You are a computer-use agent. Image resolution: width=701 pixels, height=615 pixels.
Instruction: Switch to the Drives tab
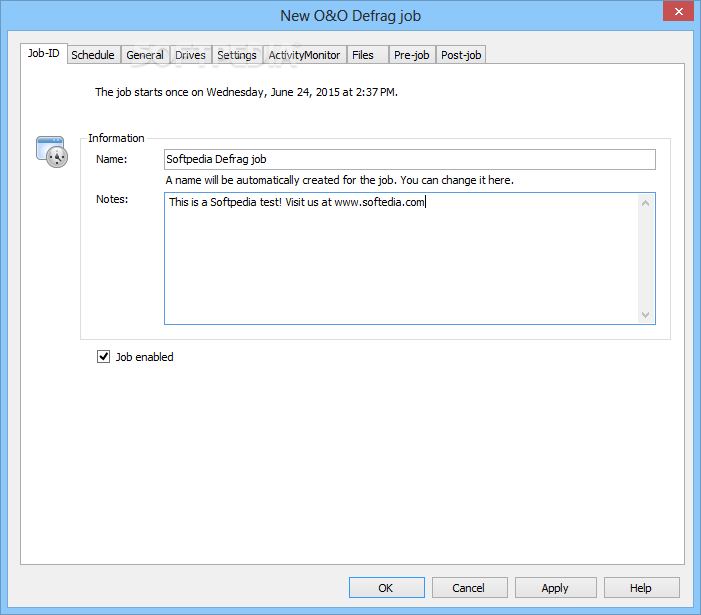click(x=190, y=55)
